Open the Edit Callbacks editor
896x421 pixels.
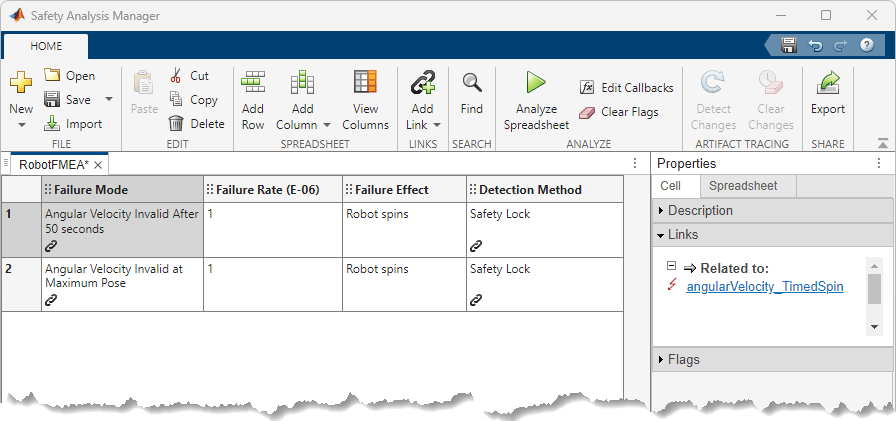[626, 88]
